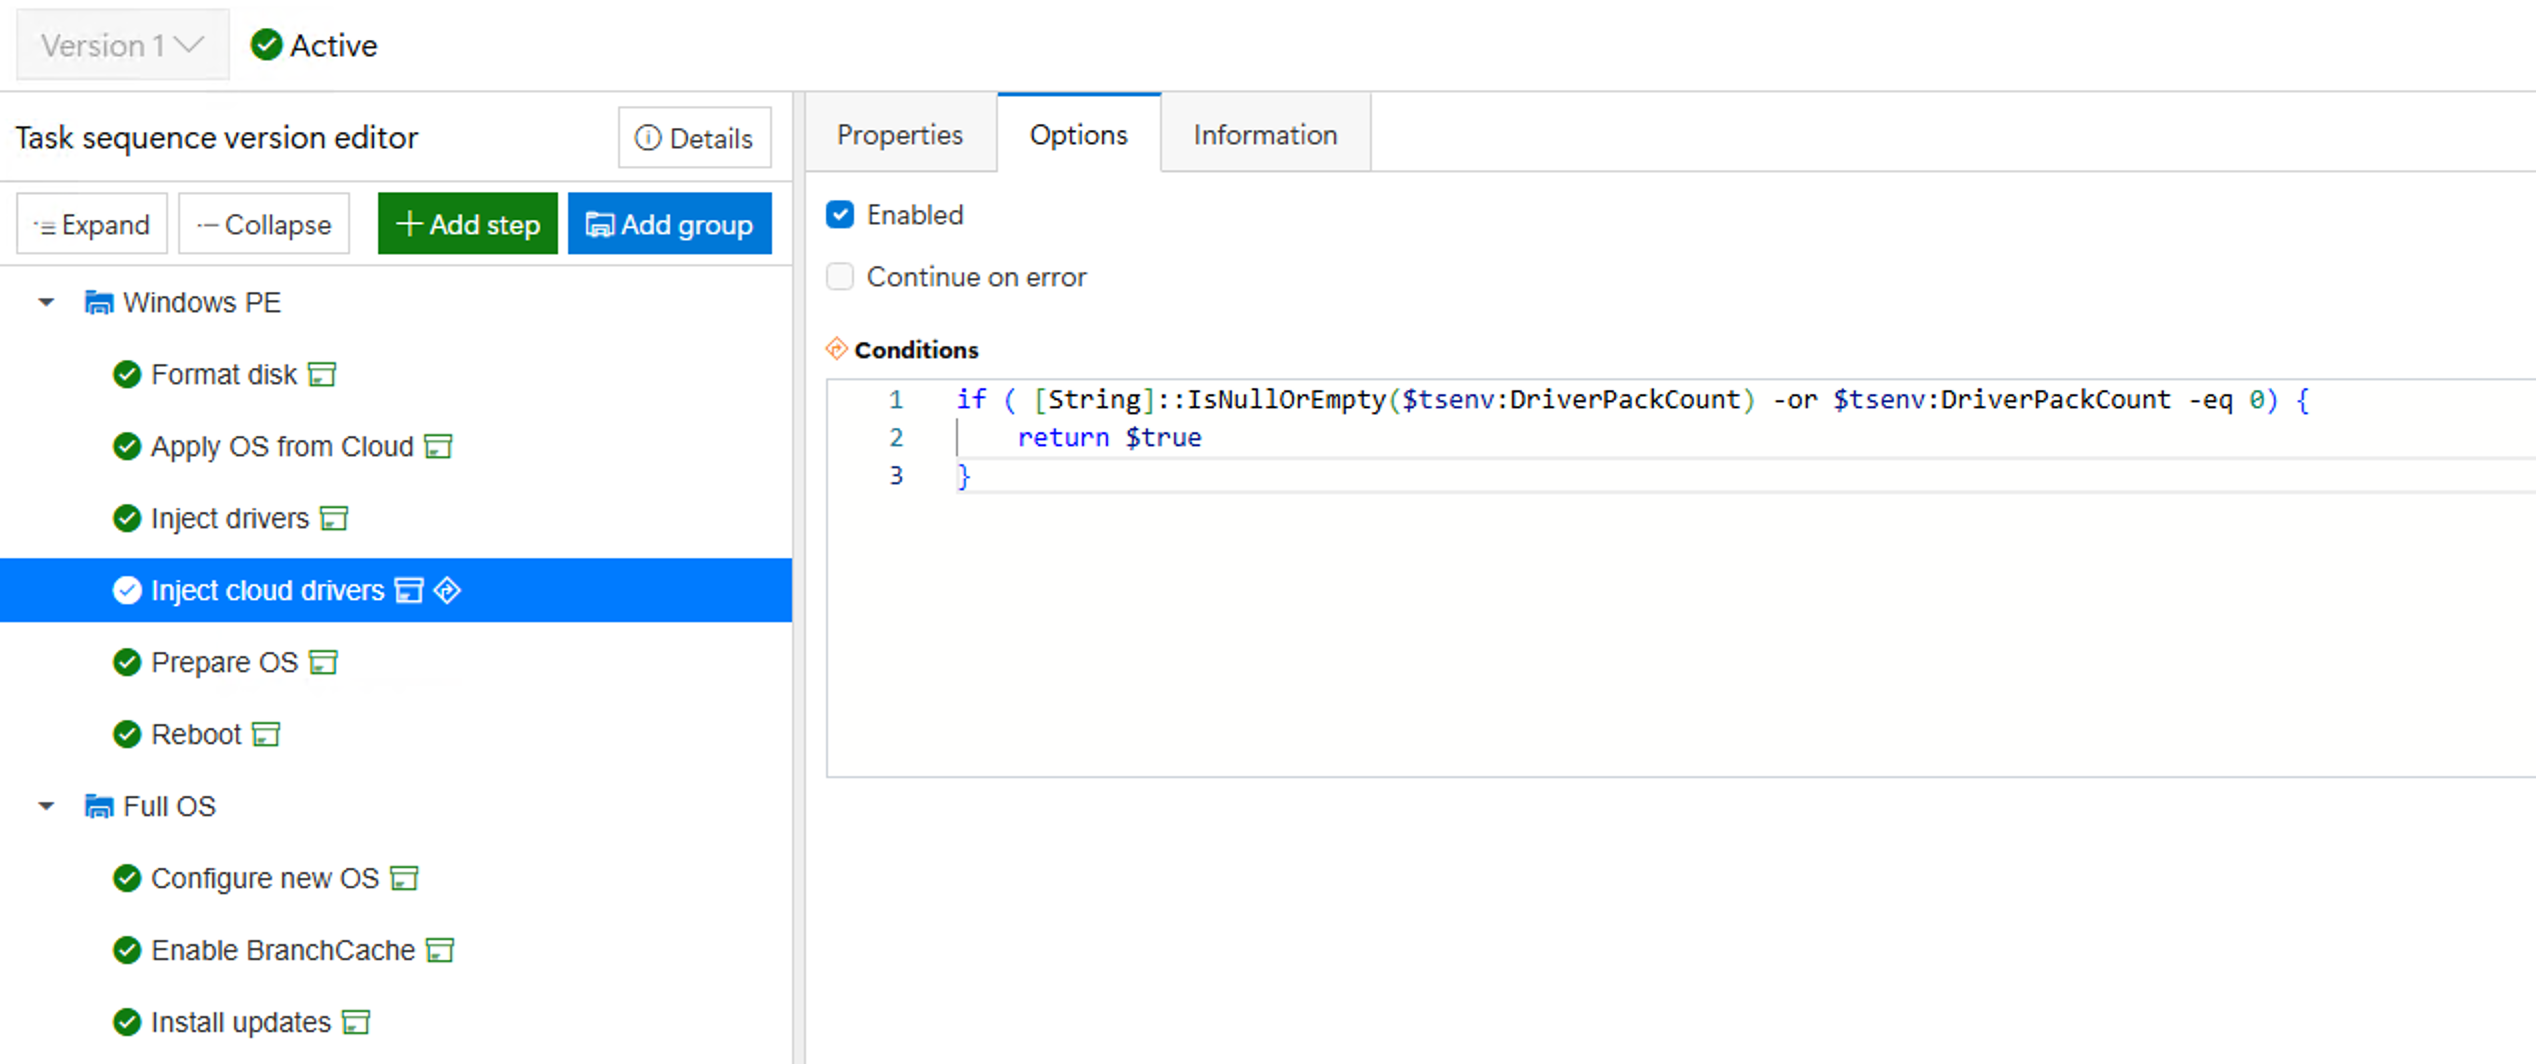This screenshot has height=1064, width=2536.
Task: Click the Details button
Action: [694, 138]
